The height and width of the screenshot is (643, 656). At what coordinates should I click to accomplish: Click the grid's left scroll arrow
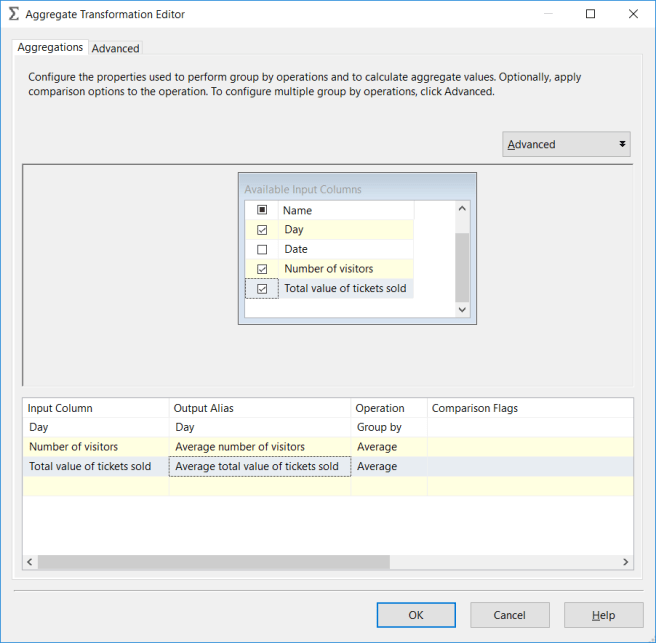pos(30,562)
